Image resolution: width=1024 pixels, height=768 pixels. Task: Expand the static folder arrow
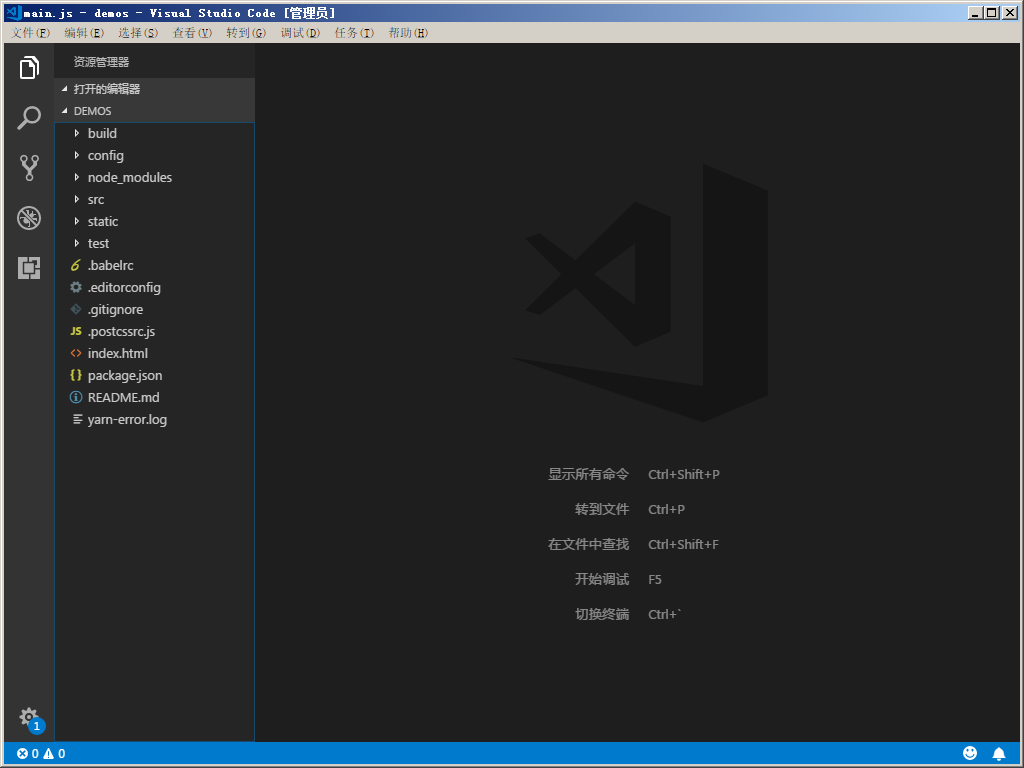[x=76, y=221]
